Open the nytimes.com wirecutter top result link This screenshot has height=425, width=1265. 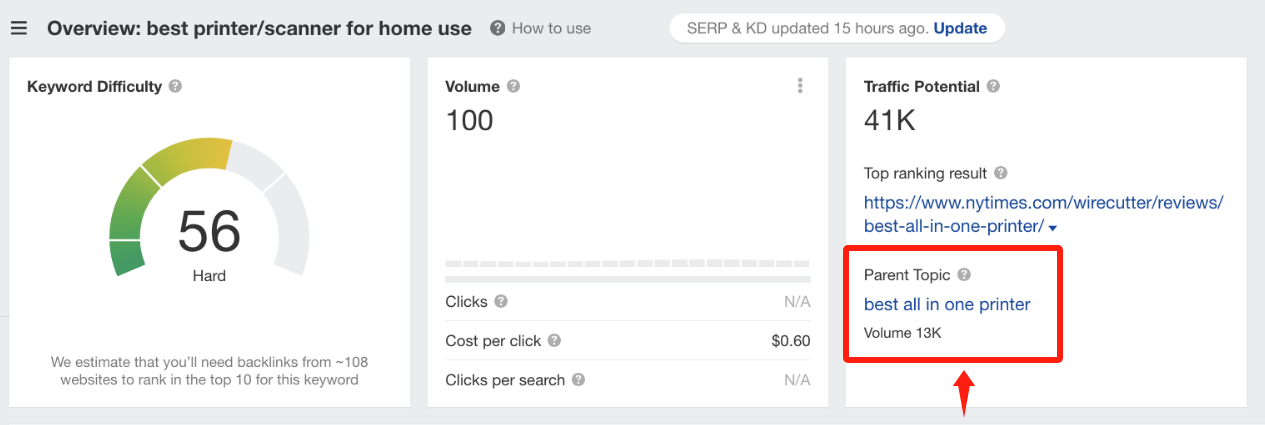tap(1043, 202)
